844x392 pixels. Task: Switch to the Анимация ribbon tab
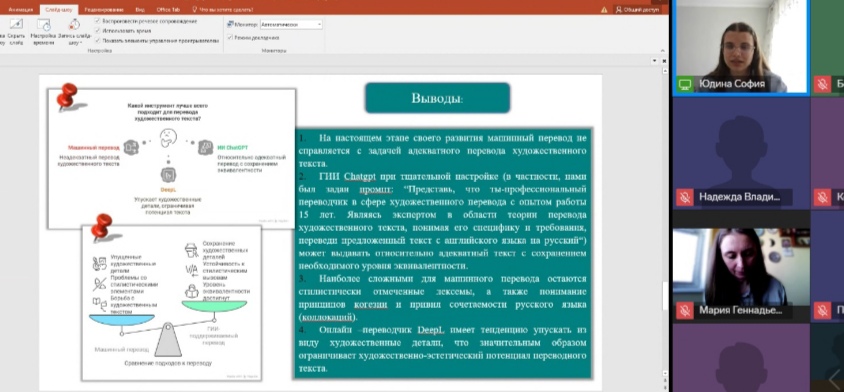pyautogui.click(x=20, y=10)
